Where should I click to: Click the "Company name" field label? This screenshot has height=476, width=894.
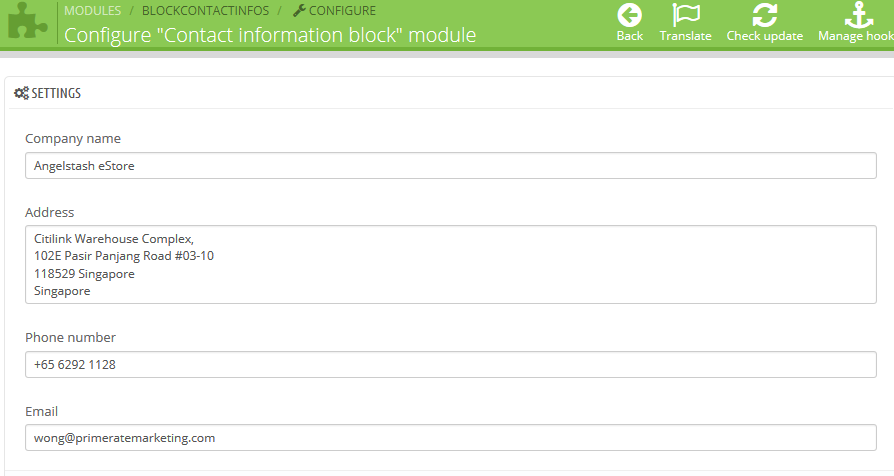73,139
